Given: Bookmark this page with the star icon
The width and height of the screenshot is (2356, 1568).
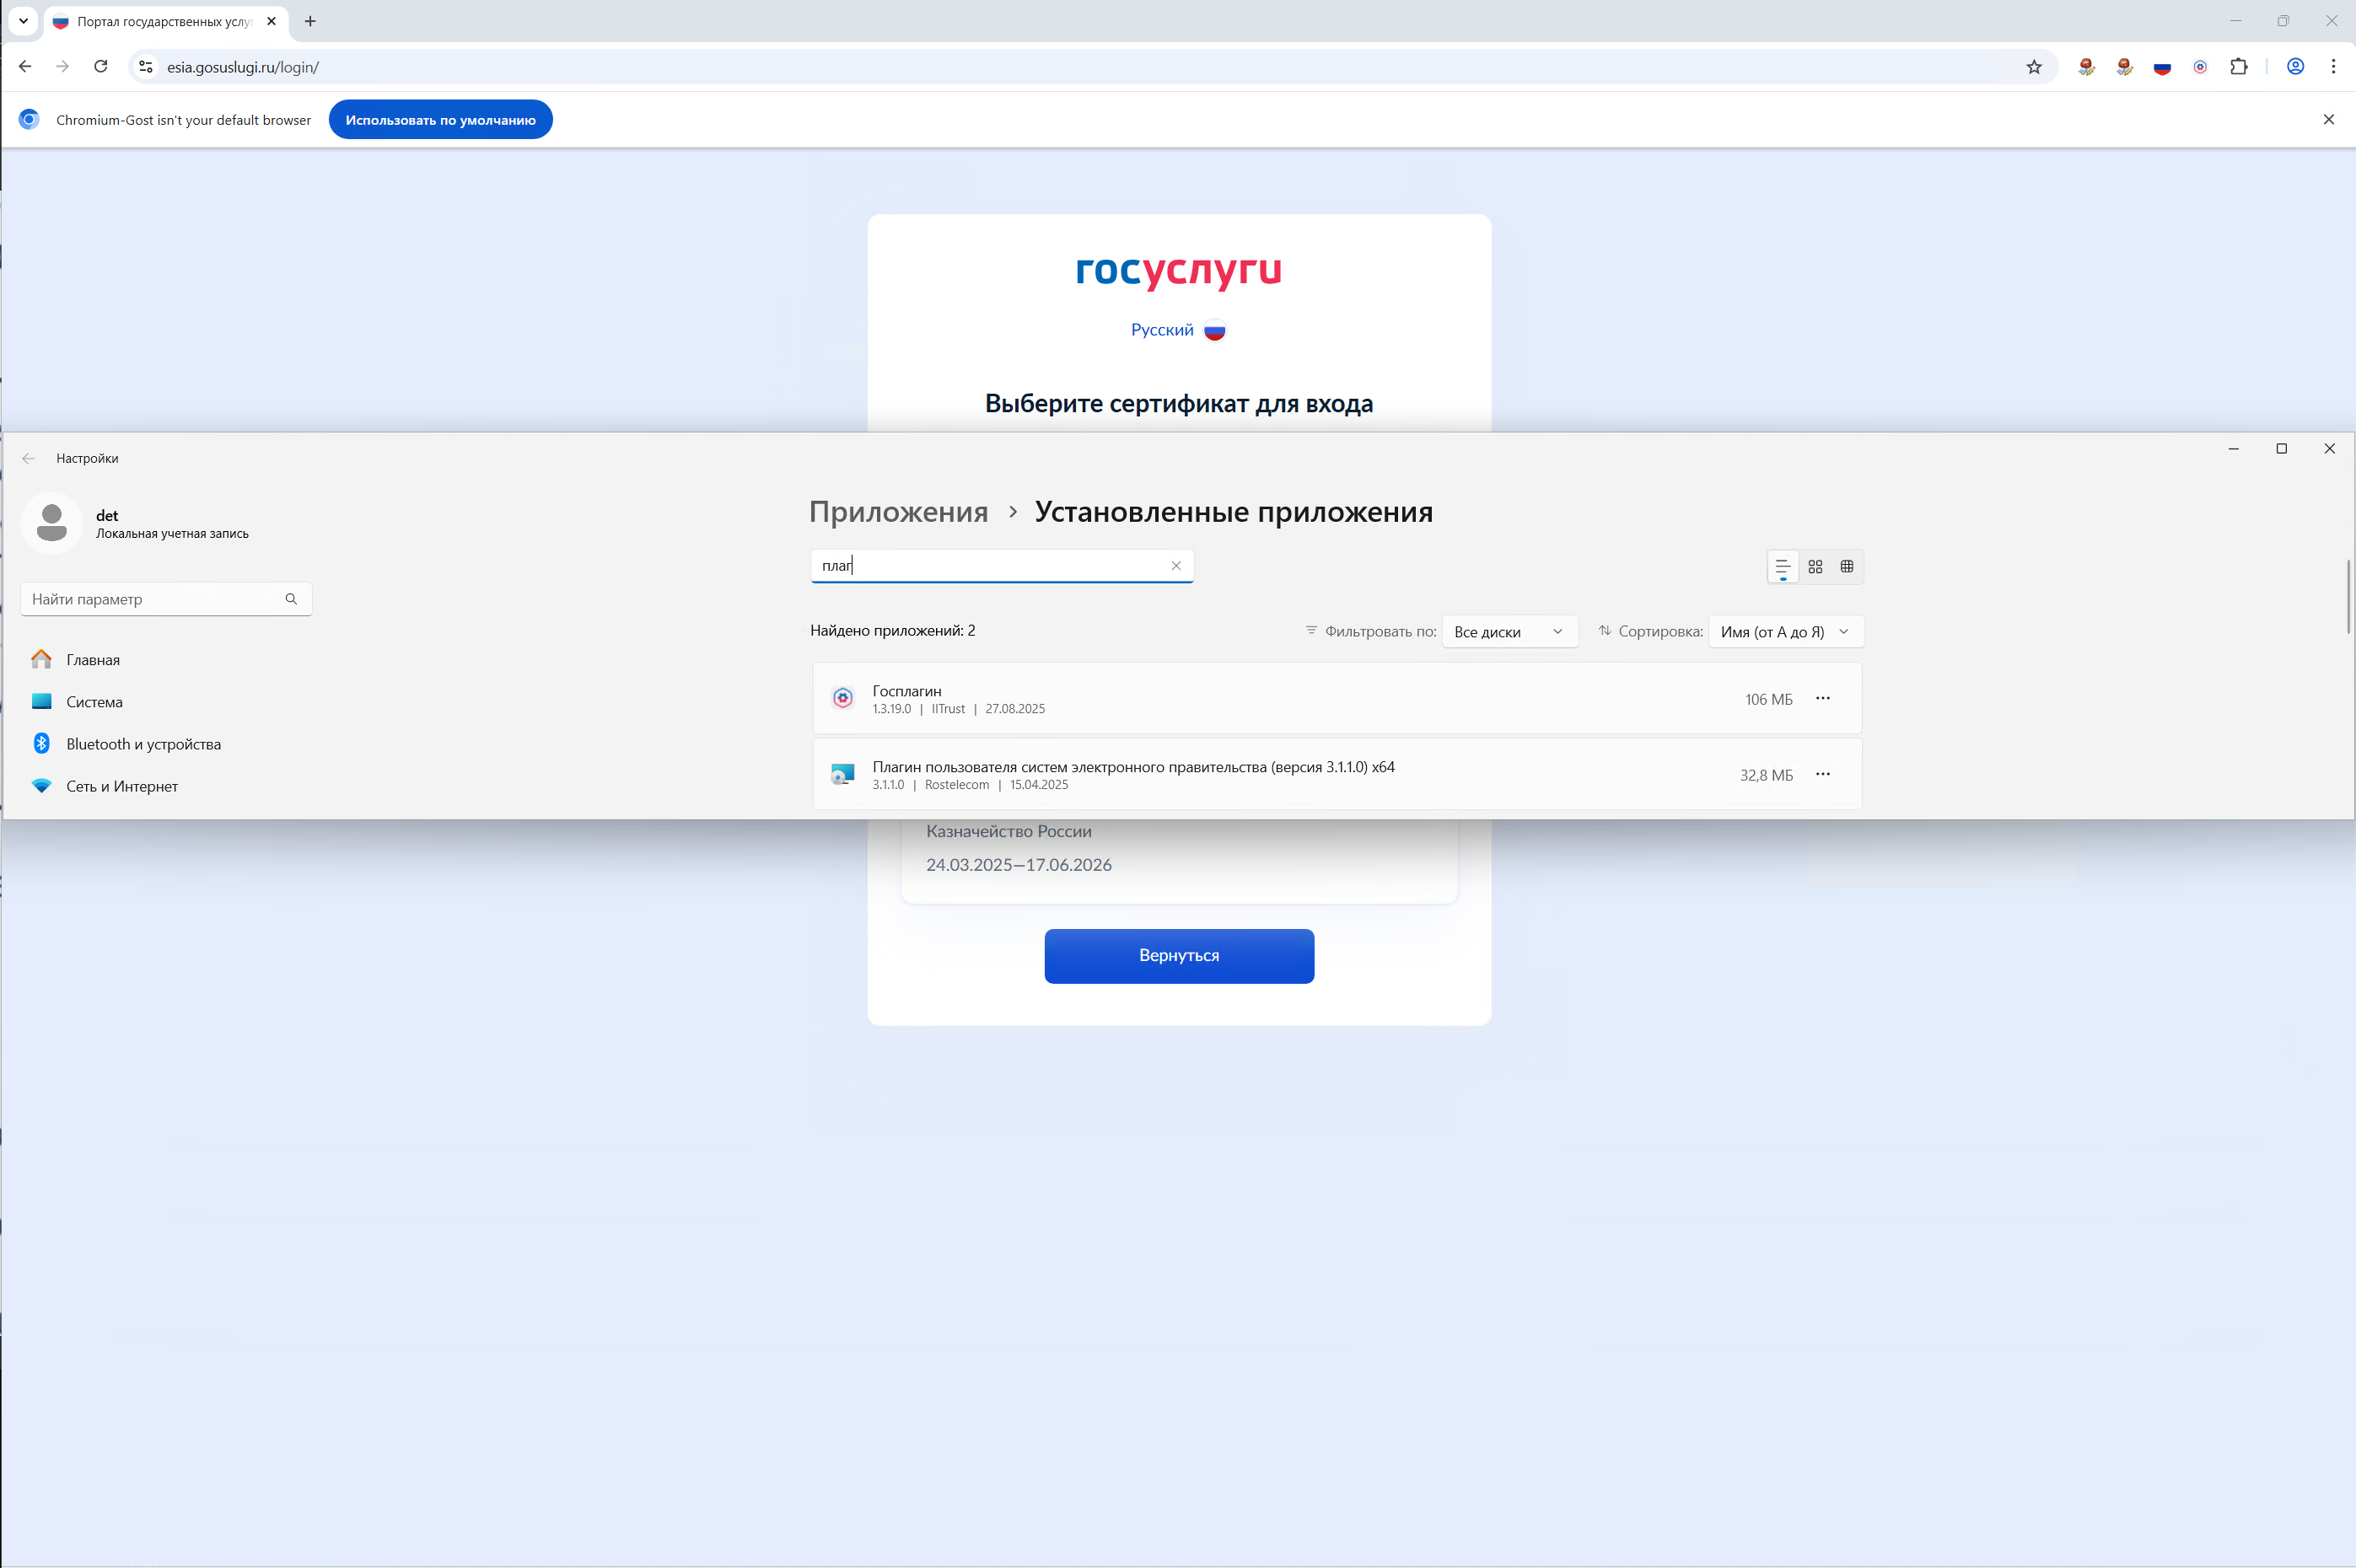Looking at the screenshot, I should coord(2033,67).
